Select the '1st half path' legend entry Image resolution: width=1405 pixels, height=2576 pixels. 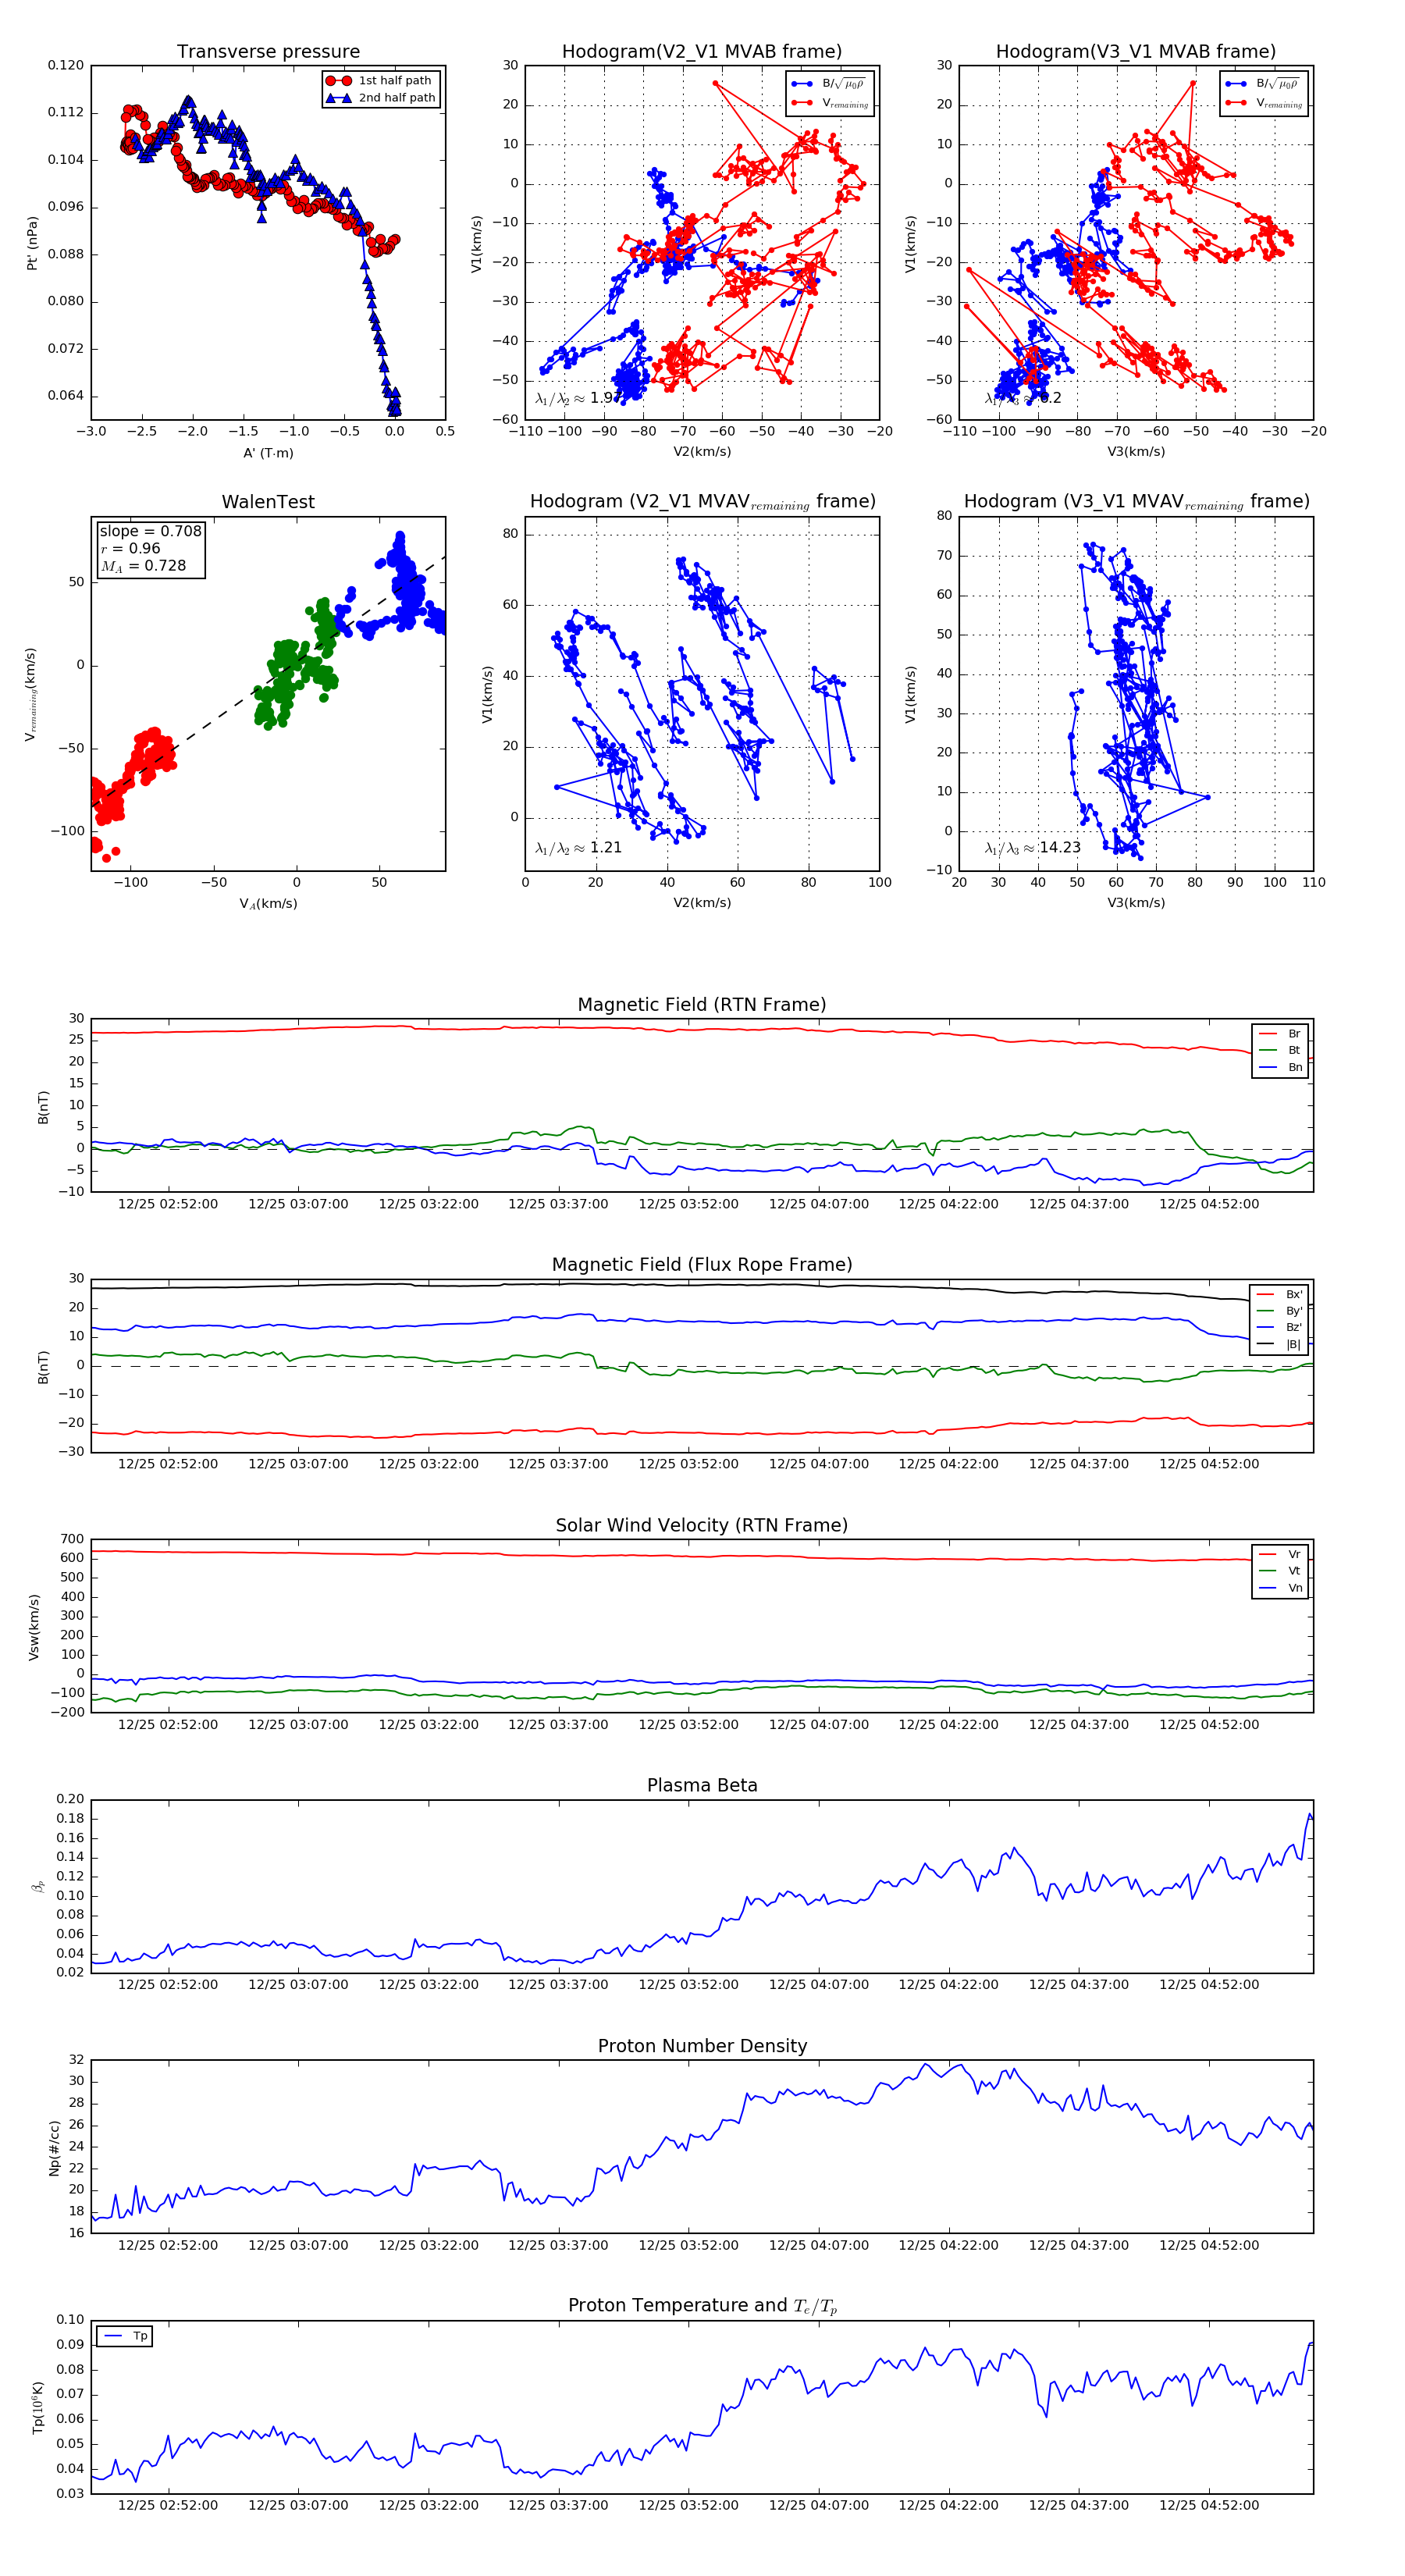(x=381, y=81)
